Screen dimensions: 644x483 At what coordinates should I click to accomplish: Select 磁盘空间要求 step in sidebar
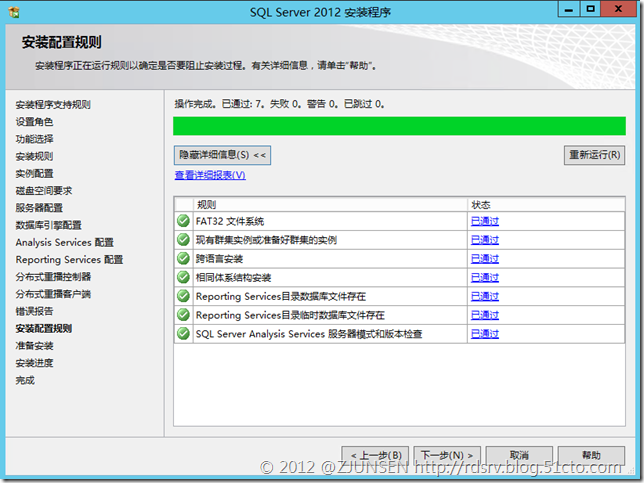click(x=44, y=191)
